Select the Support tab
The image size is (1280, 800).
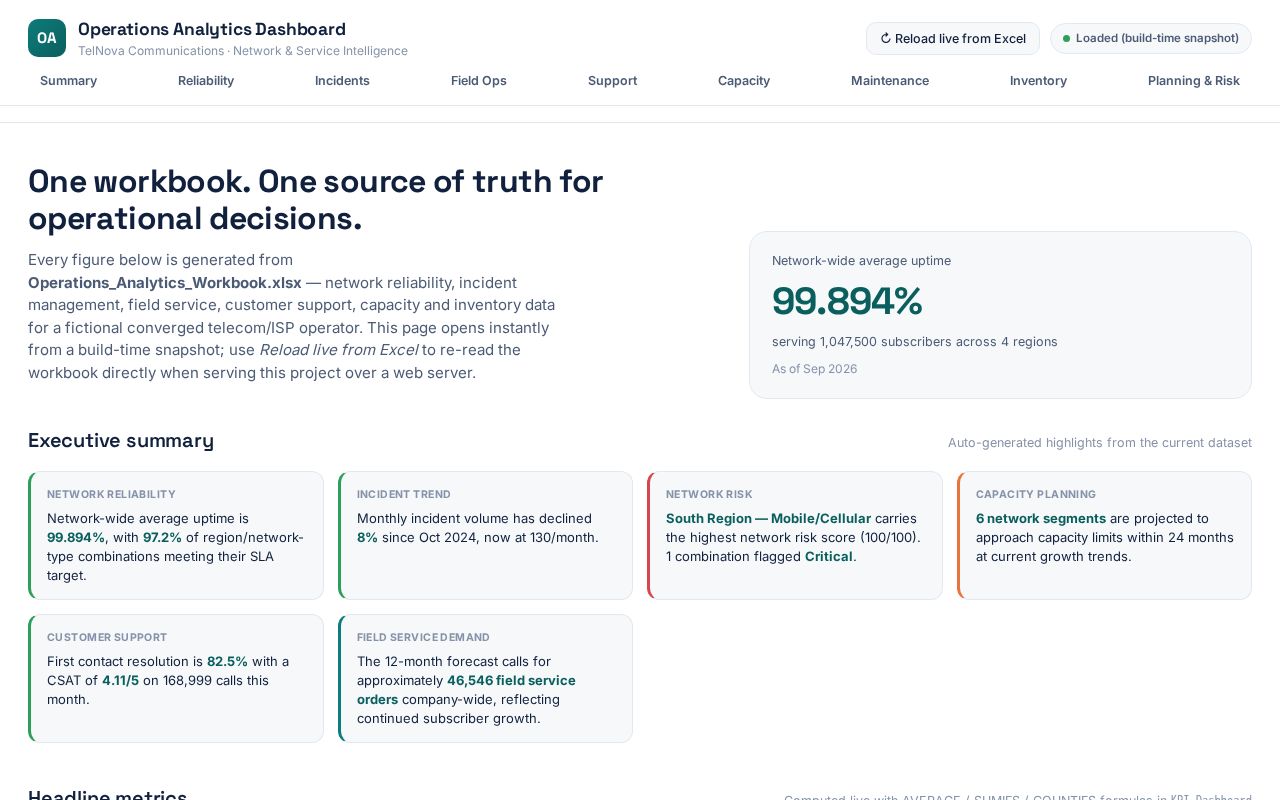click(x=612, y=81)
